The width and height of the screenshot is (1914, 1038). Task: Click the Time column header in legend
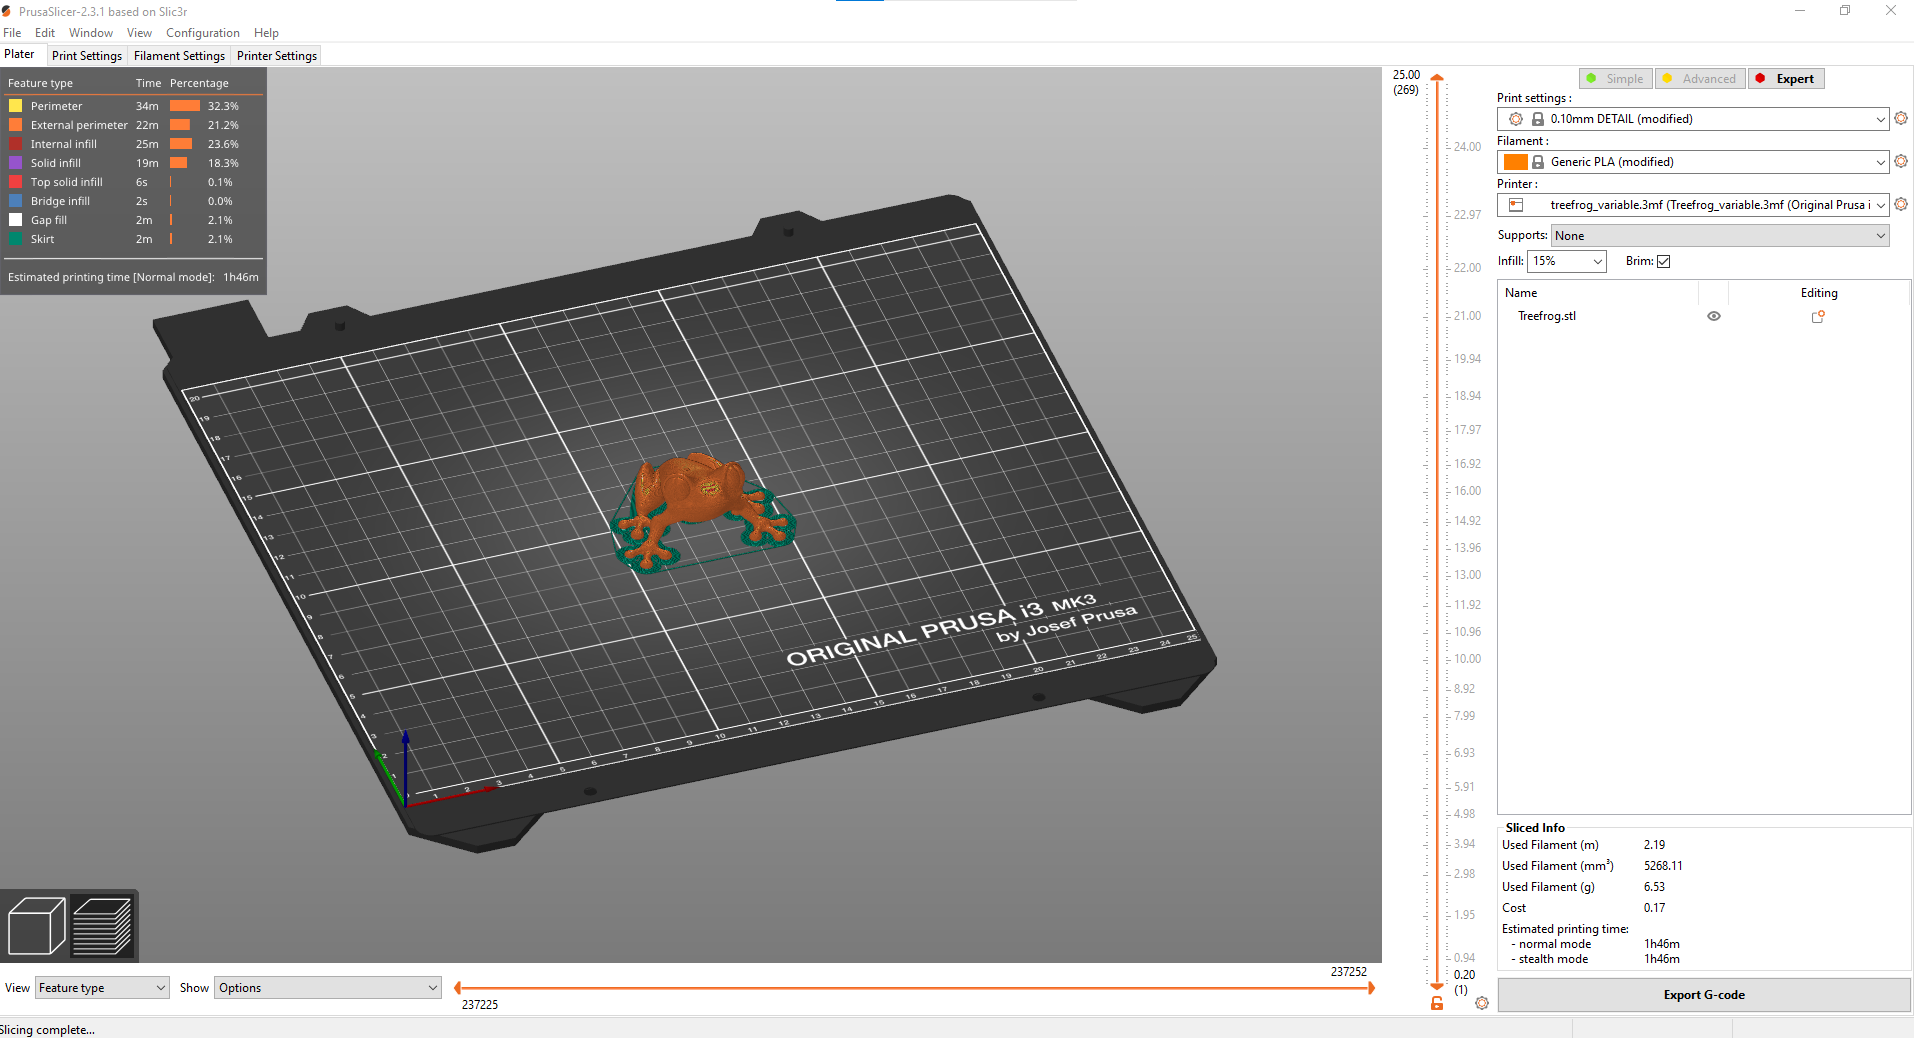pos(148,83)
